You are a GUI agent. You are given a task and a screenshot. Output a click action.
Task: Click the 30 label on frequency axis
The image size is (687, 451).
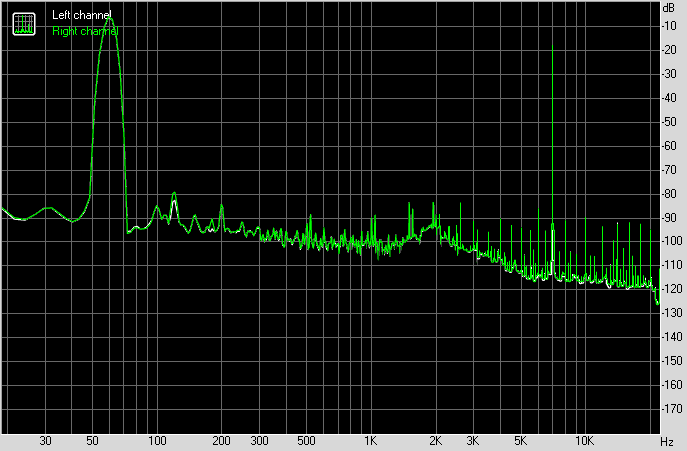[x=45, y=440]
